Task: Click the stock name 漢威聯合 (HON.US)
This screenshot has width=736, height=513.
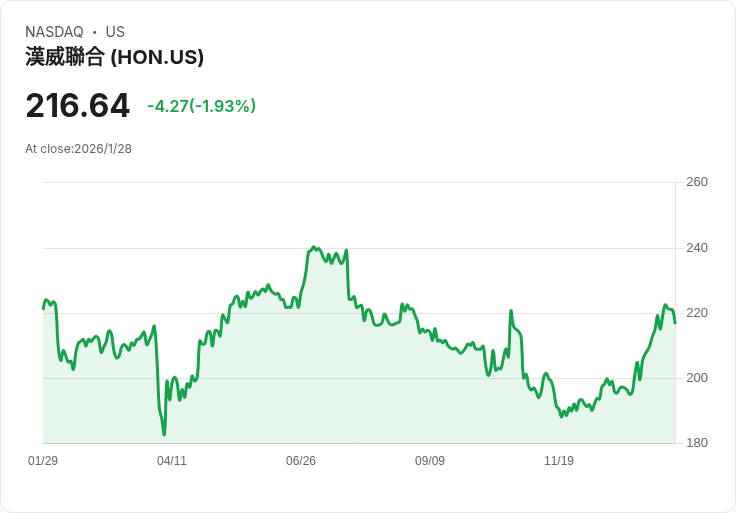Action: [115, 57]
